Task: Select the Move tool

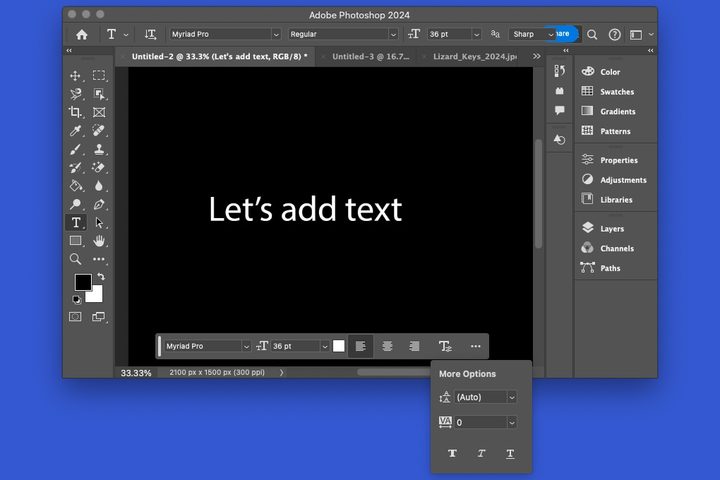Action: (75, 76)
